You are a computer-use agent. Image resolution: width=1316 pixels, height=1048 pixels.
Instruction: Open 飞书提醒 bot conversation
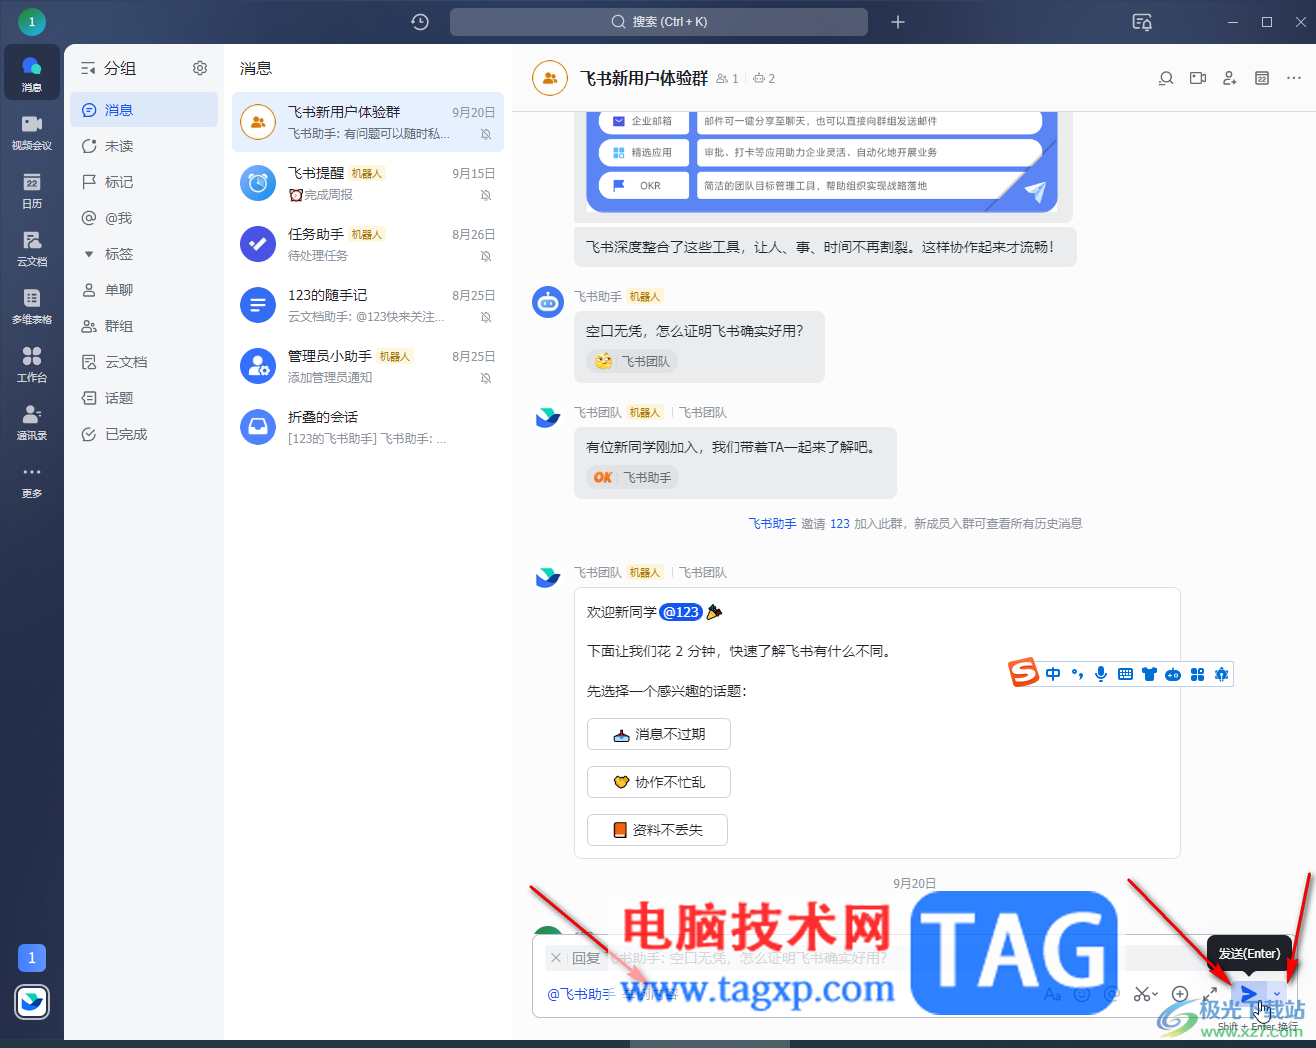click(368, 183)
